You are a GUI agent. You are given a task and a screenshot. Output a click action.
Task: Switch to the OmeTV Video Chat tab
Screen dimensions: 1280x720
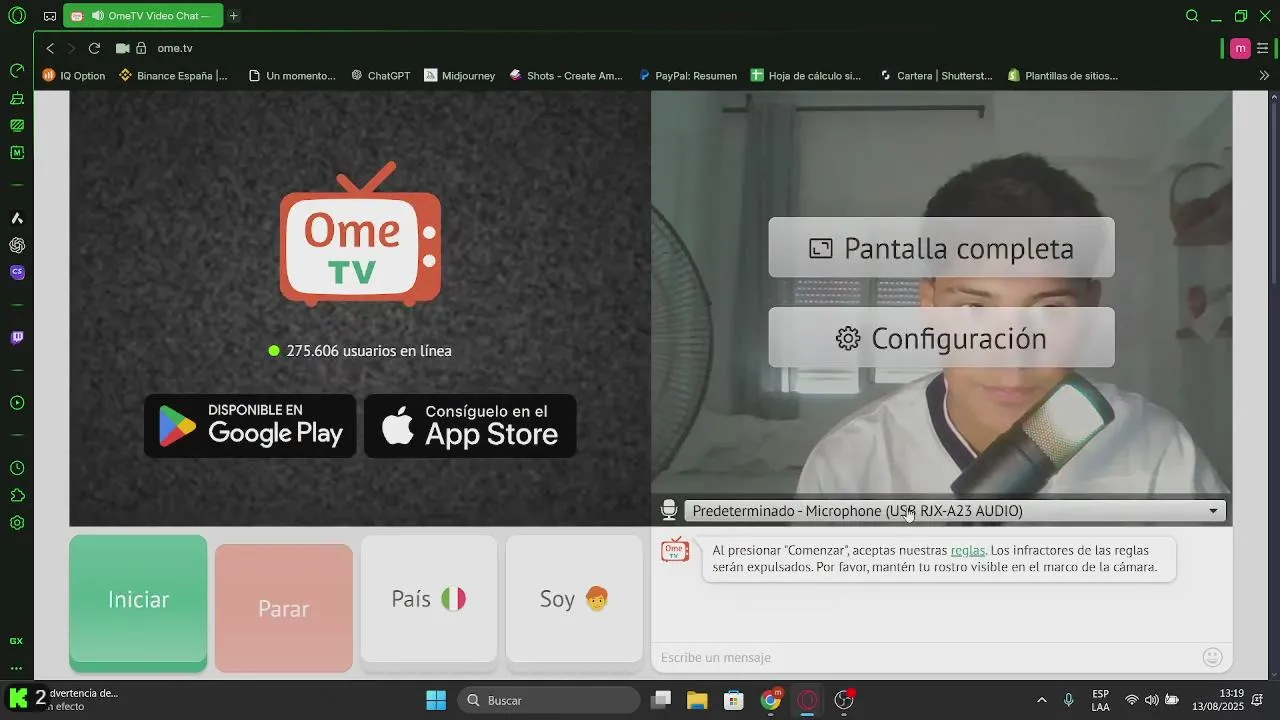coord(143,16)
